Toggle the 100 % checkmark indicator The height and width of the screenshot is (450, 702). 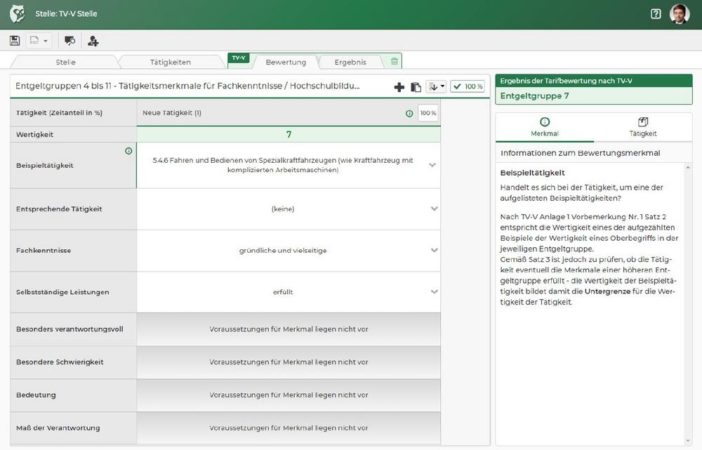pos(467,87)
